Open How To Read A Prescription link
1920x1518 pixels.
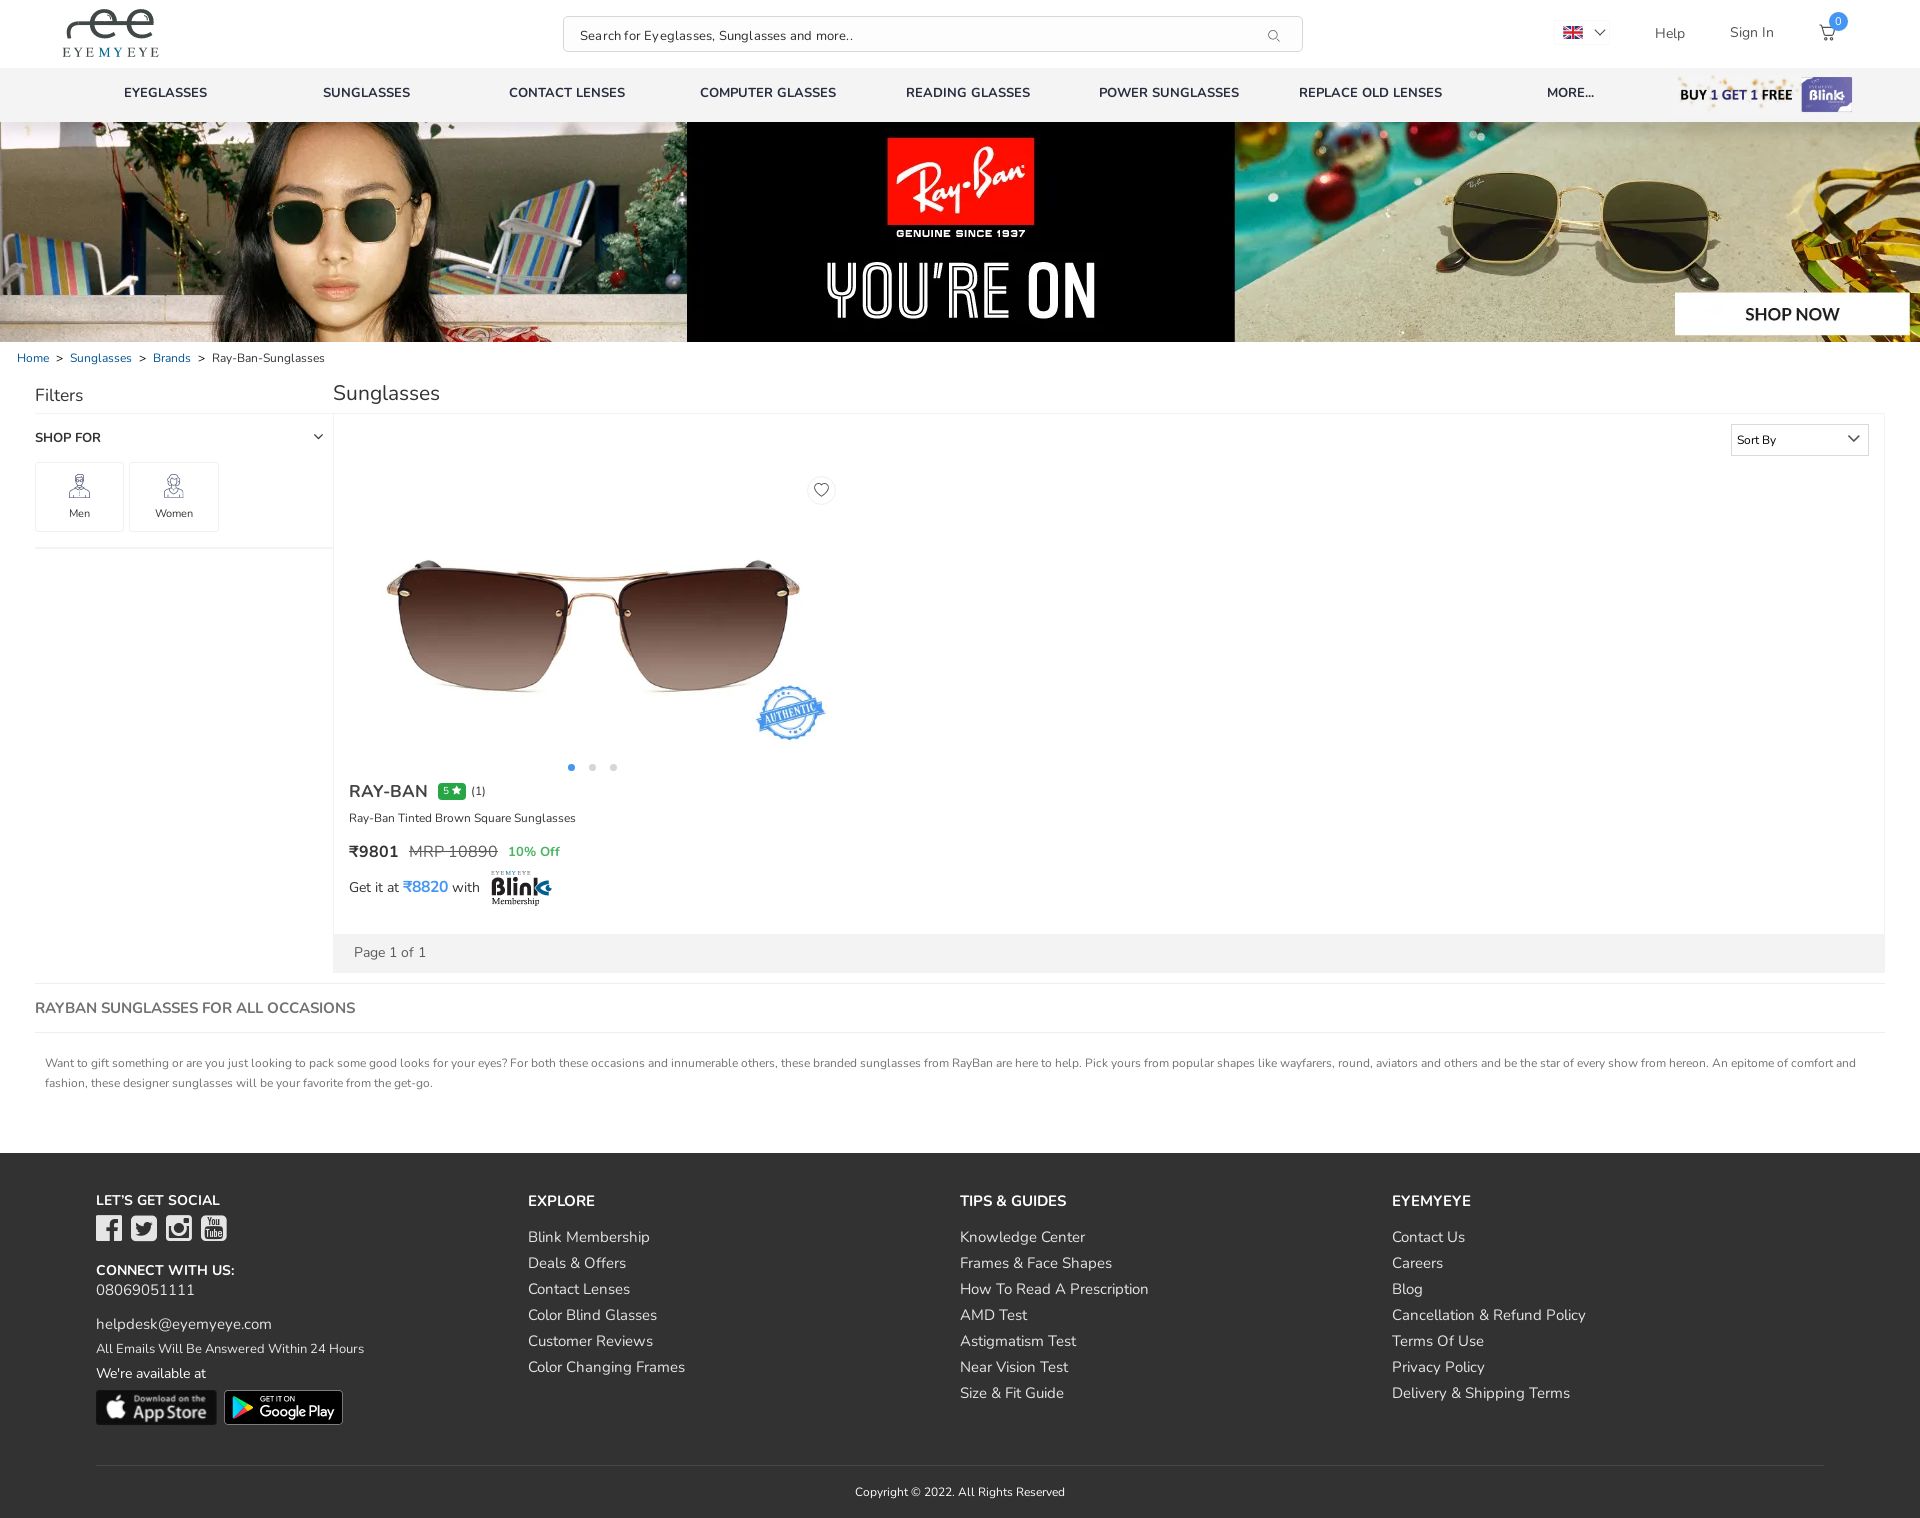[x=1054, y=1289]
